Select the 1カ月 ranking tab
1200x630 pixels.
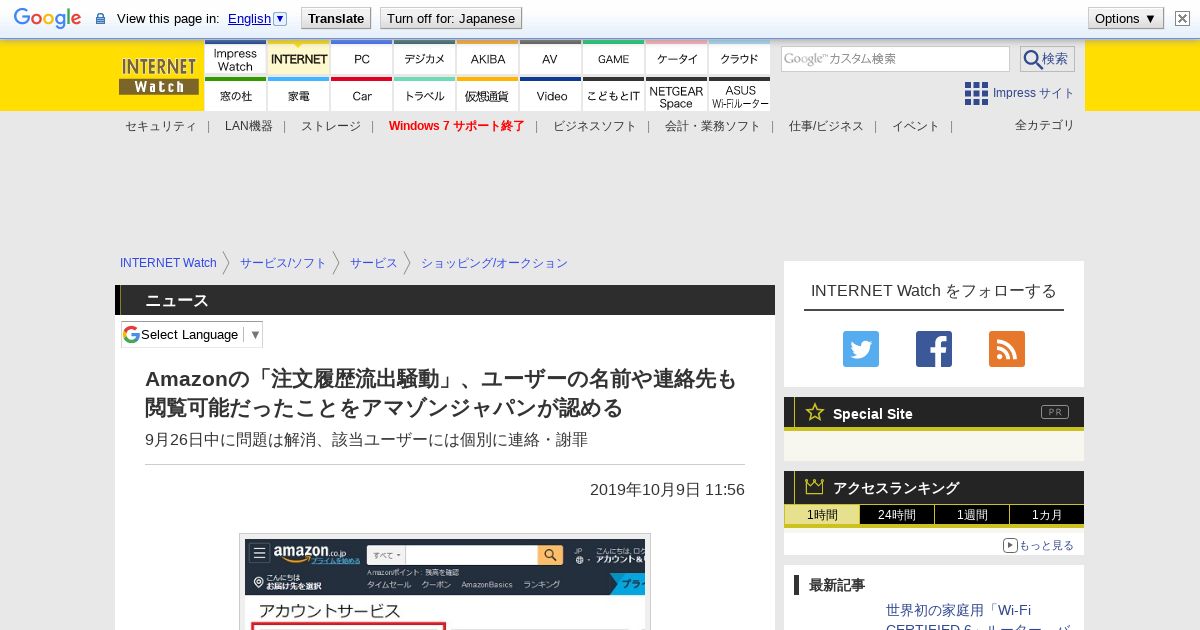click(1046, 515)
